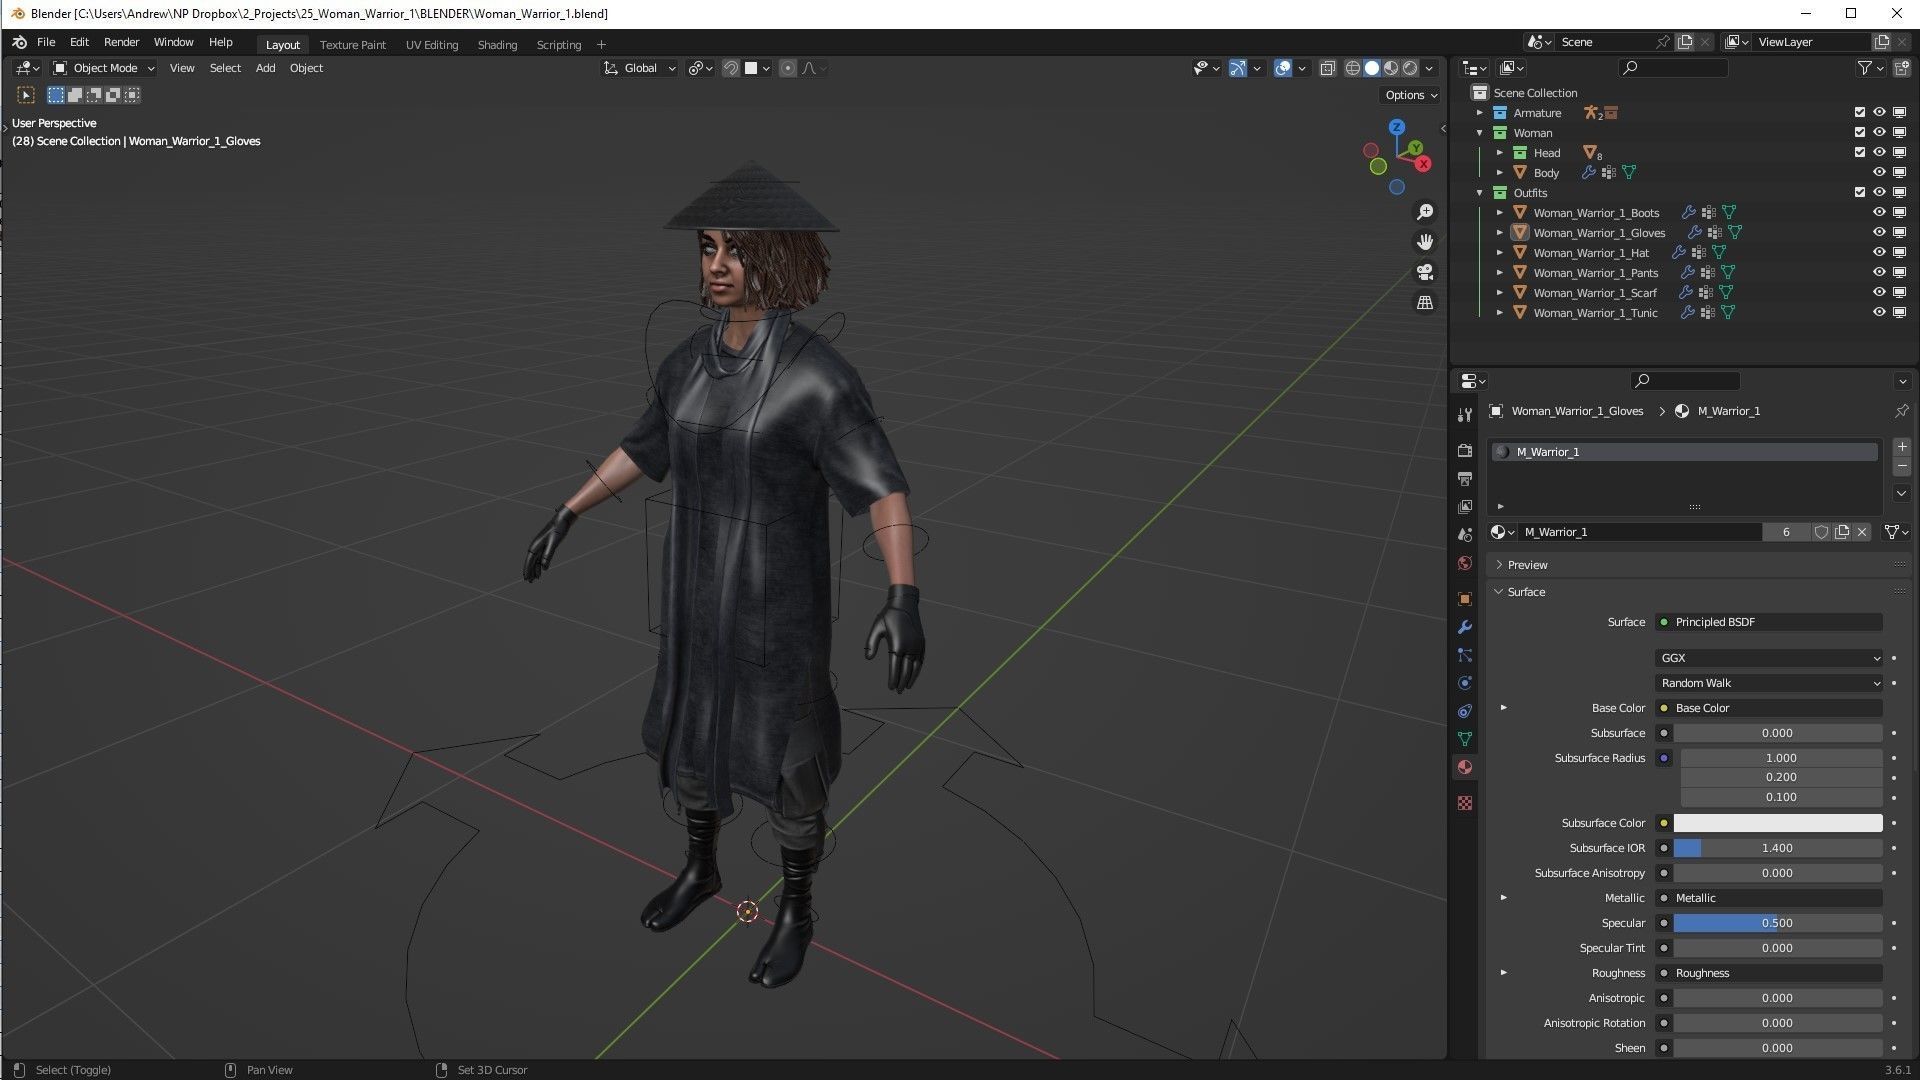The width and height of the screenshot is (1920, 1080).
Task: Open the Texture properties checker tab
Action: 1465,803
